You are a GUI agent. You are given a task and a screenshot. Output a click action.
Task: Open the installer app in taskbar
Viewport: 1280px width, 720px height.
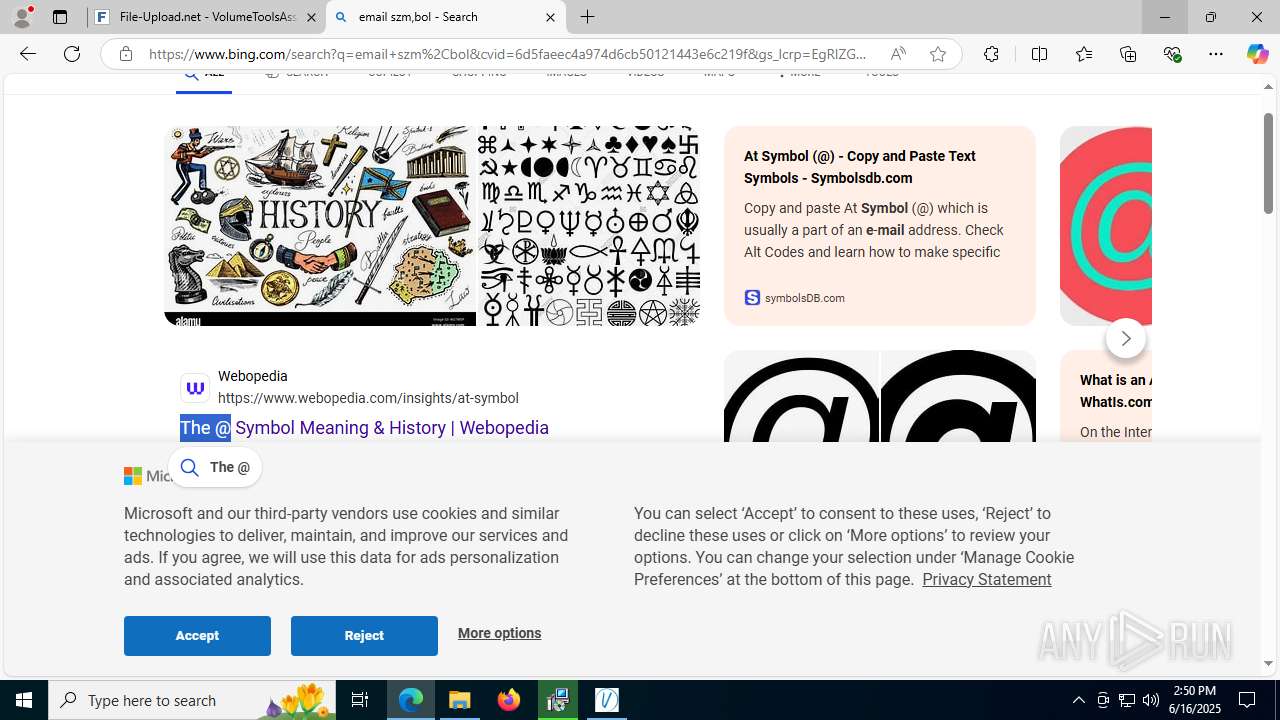[558, 700]
